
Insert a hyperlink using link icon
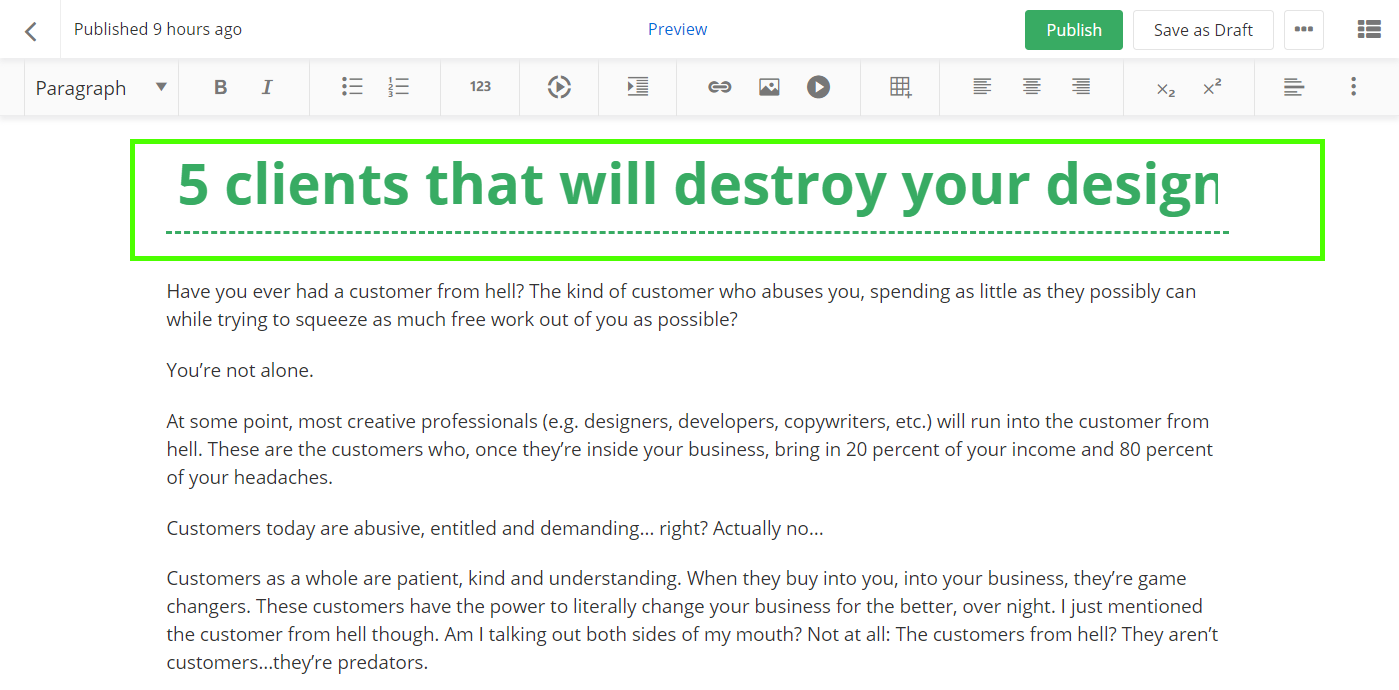point(719,88)
